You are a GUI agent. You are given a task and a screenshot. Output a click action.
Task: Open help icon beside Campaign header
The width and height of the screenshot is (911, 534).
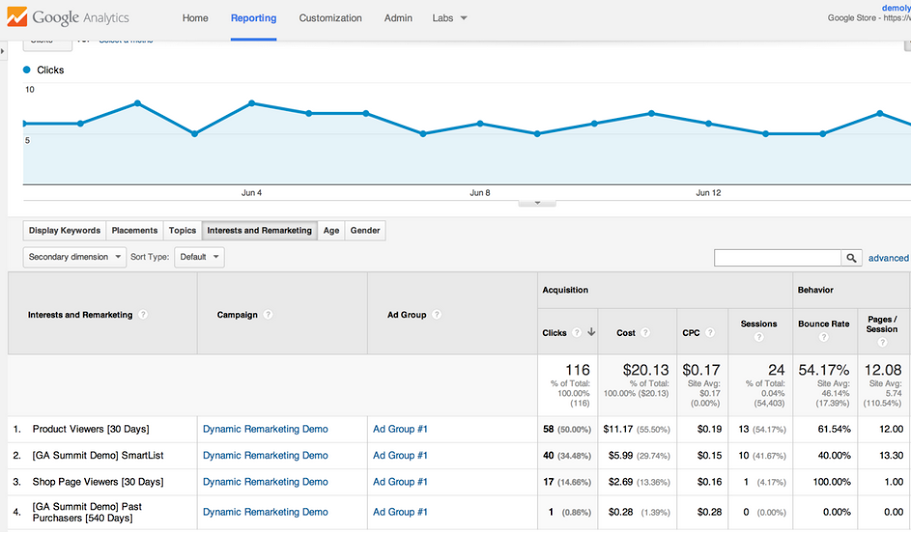pyautogui.click(x=268, y=314)
